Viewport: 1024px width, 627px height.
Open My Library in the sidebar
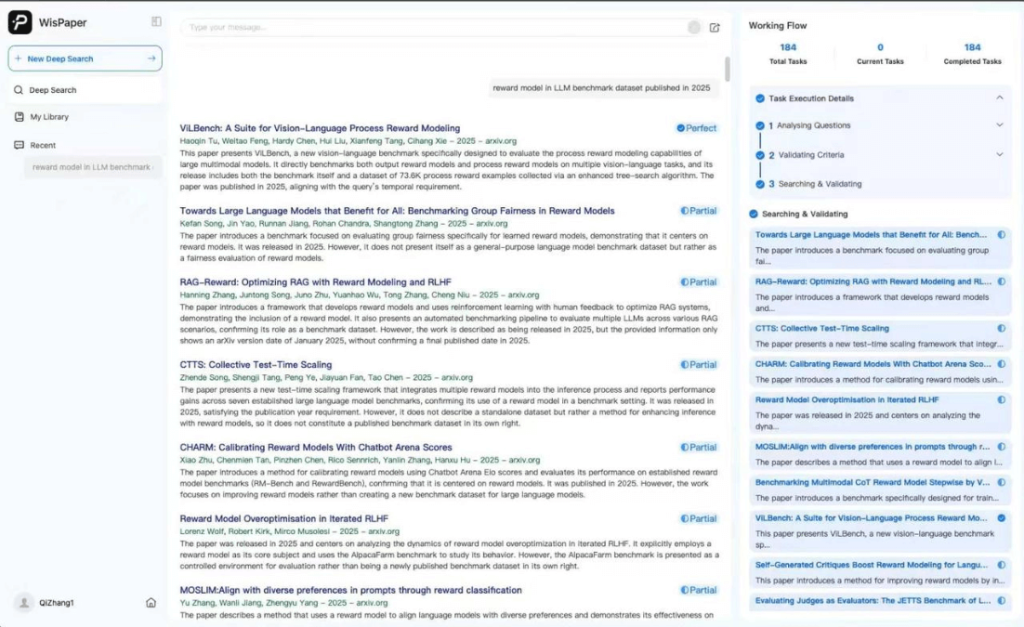49,117
